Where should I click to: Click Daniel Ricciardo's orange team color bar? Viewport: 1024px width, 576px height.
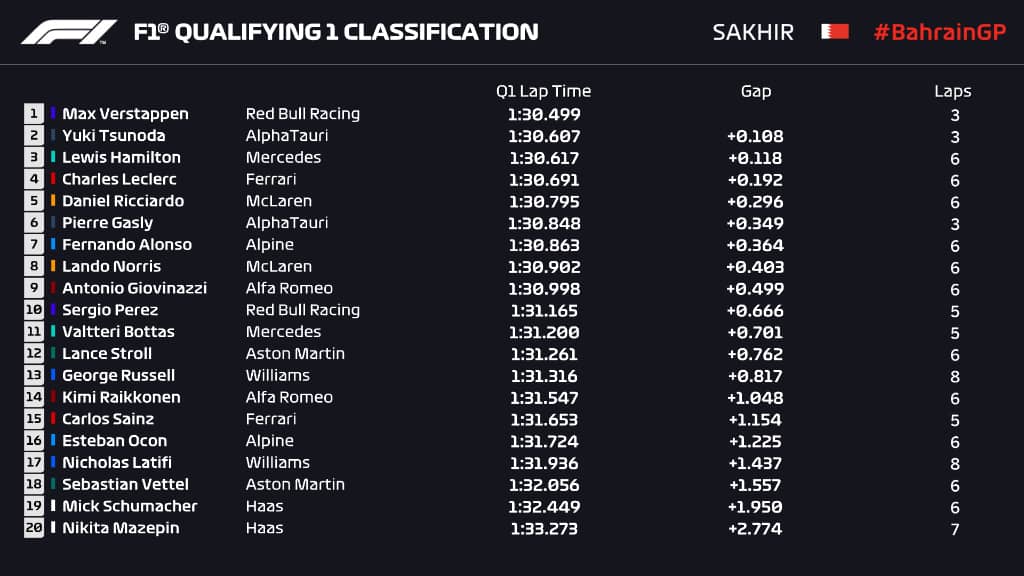[x=53, y=201]
